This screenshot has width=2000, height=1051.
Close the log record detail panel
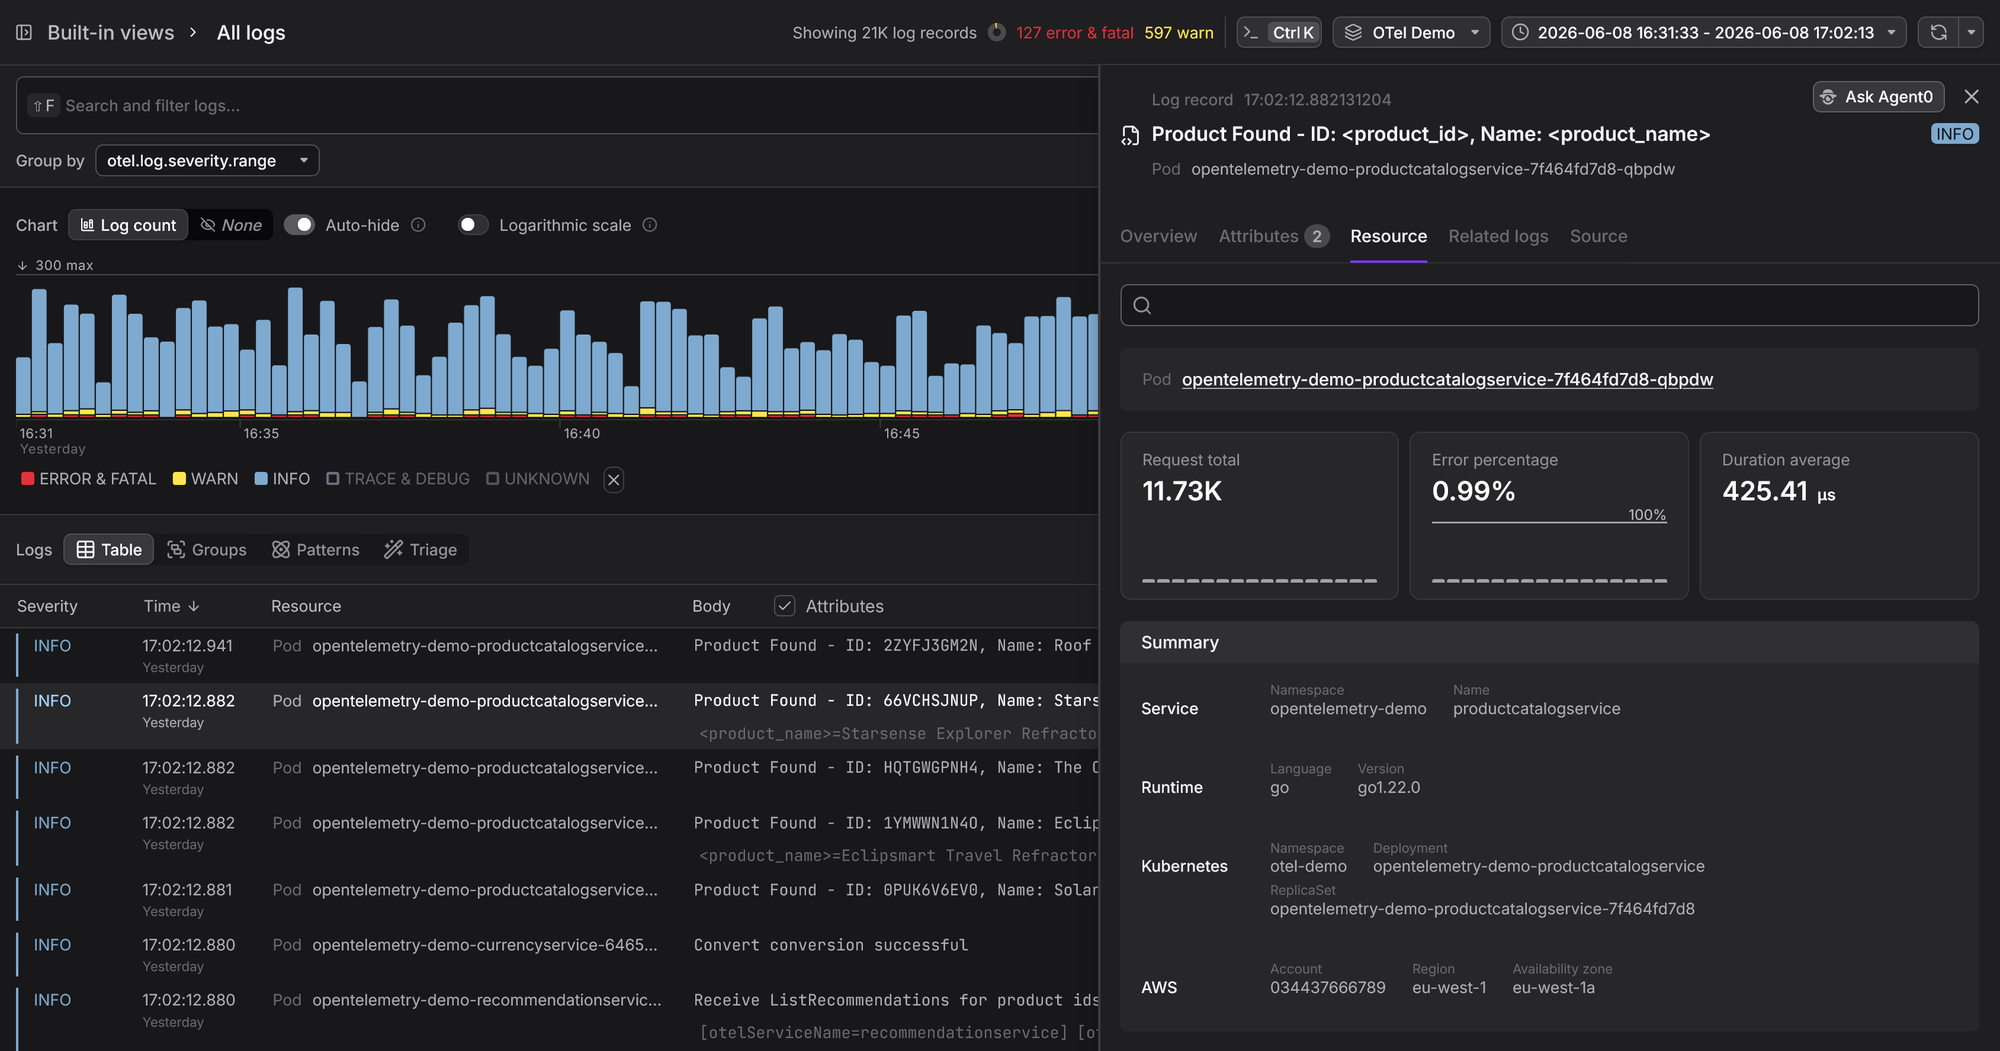coord(1971,97)
